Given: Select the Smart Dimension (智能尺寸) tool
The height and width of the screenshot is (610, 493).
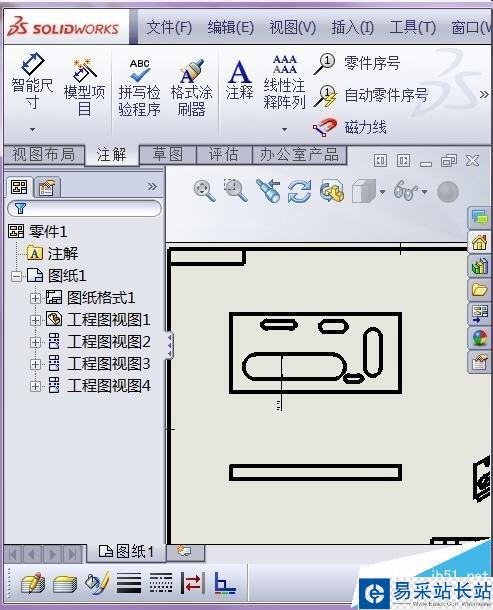Looking at the screenshot, I should point(32,82).
